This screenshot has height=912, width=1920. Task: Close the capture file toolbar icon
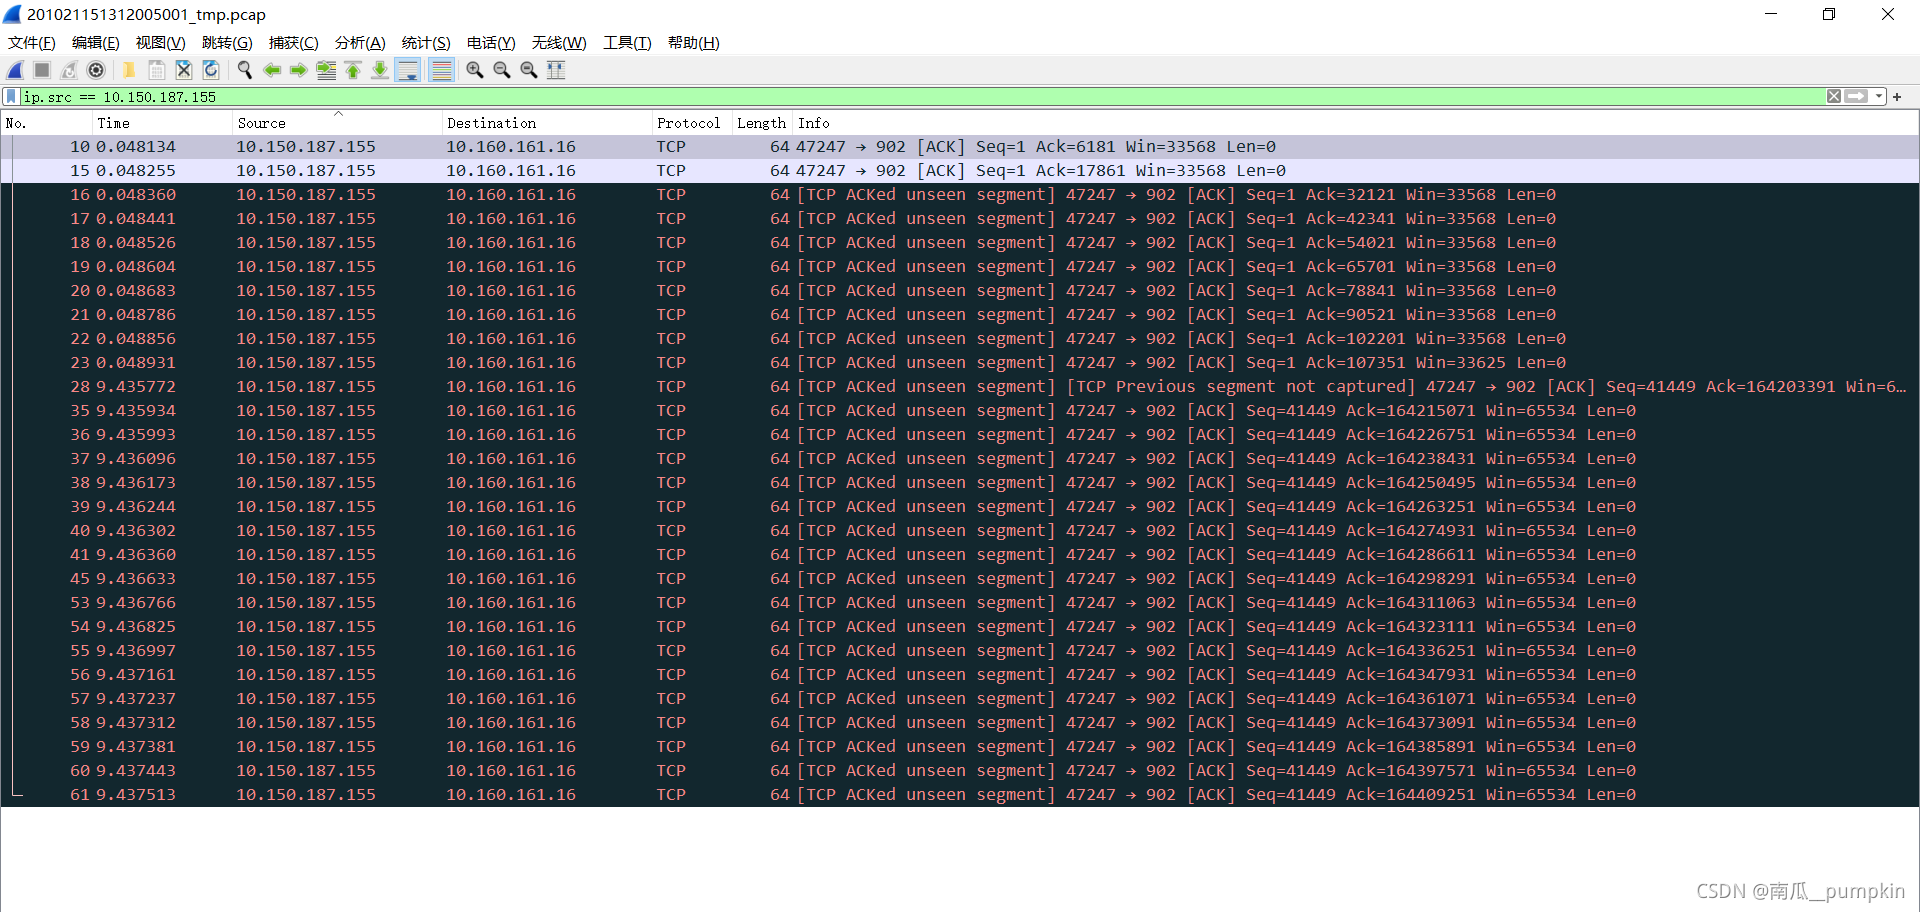point(184,70)
